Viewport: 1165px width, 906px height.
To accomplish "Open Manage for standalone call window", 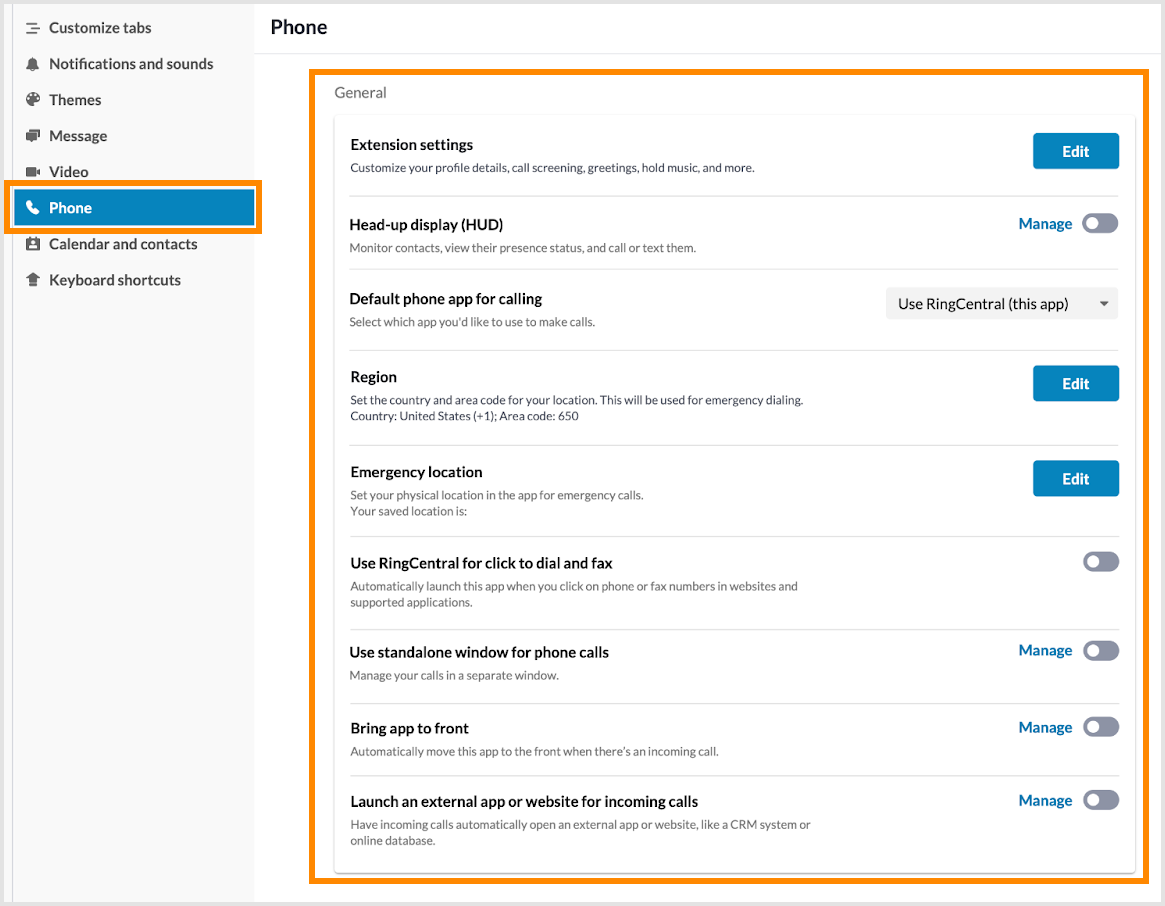I will [x=1045, y=650].
